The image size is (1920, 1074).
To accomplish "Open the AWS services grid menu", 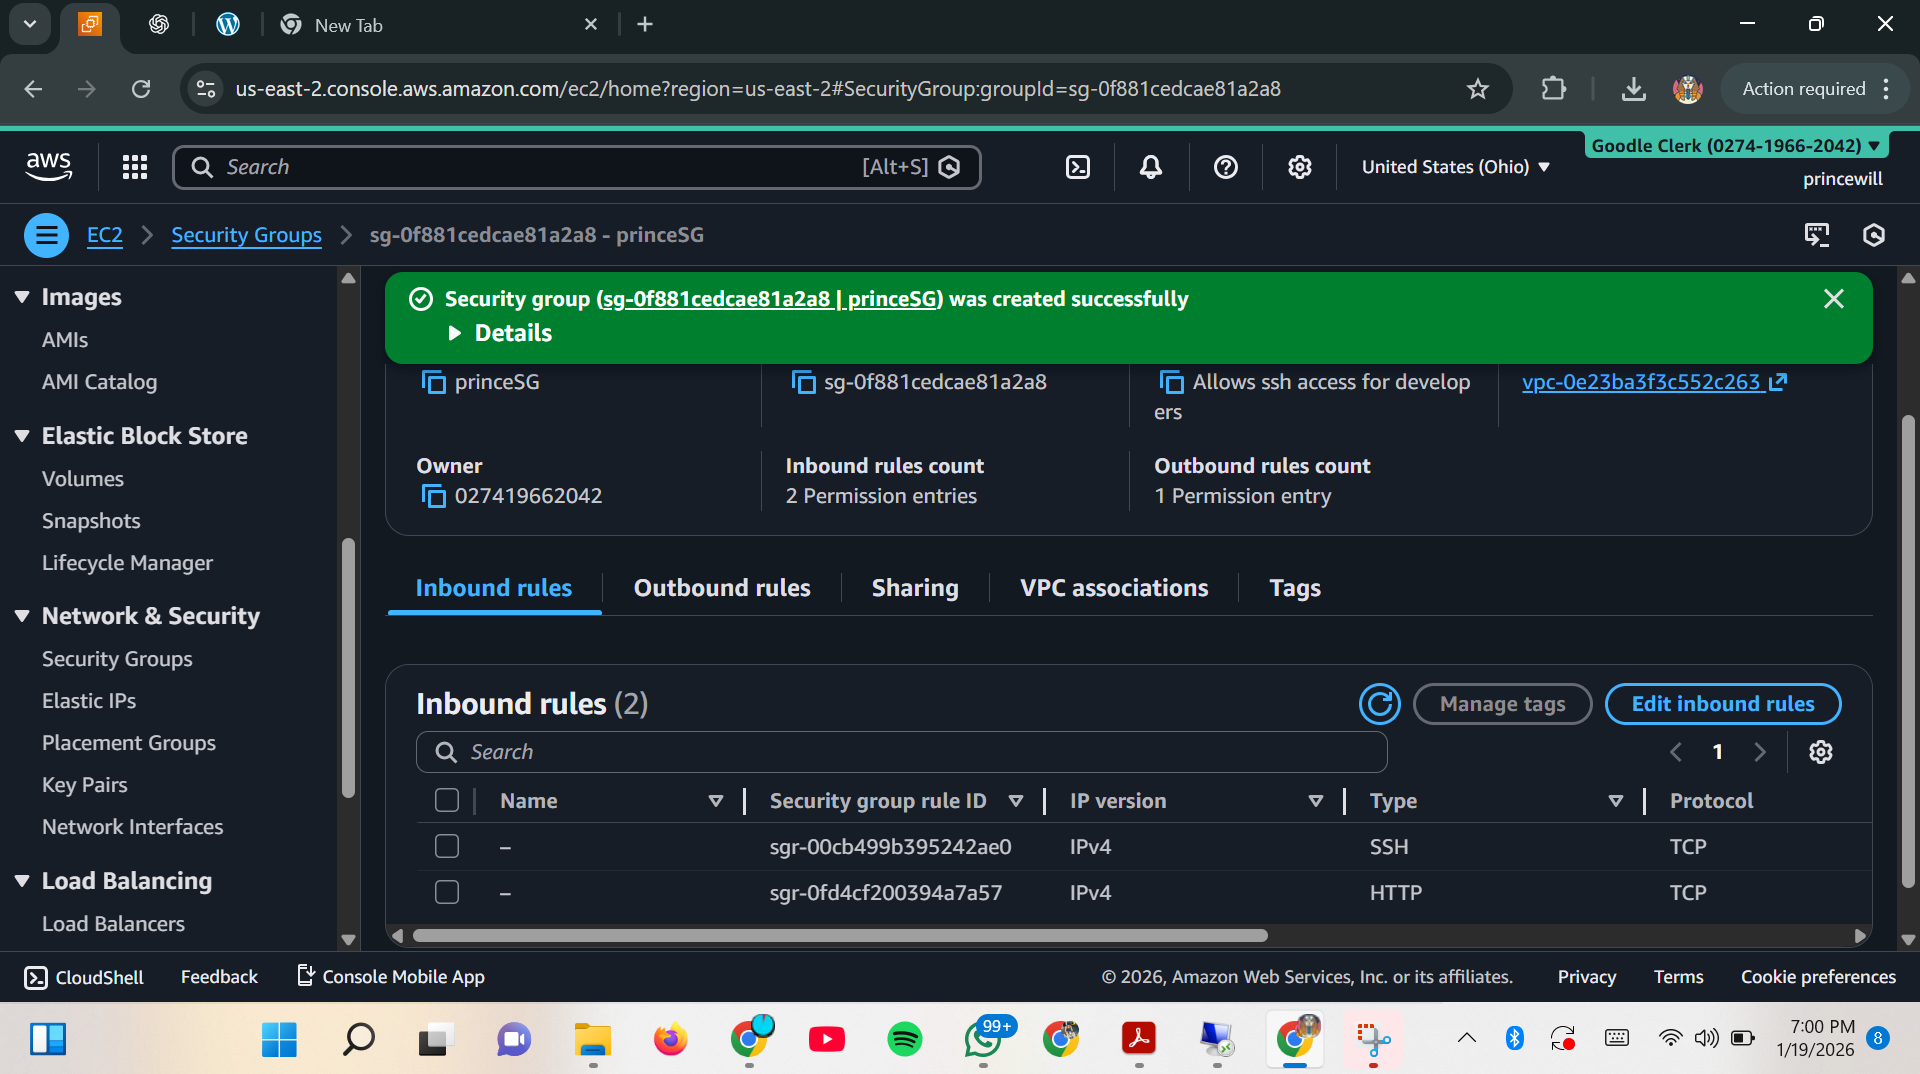I will [x=135, y=167].
